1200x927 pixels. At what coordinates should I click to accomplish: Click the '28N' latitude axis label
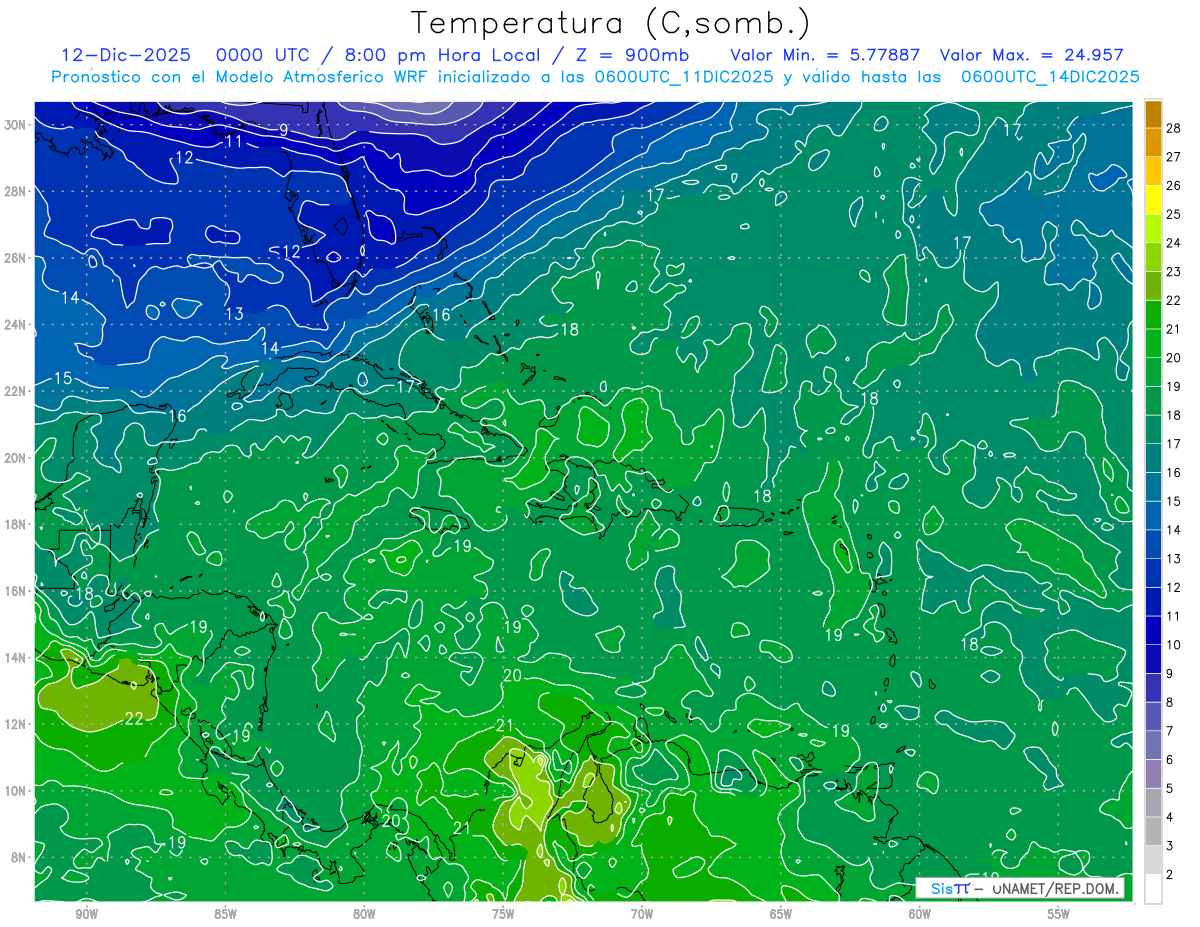15,191
